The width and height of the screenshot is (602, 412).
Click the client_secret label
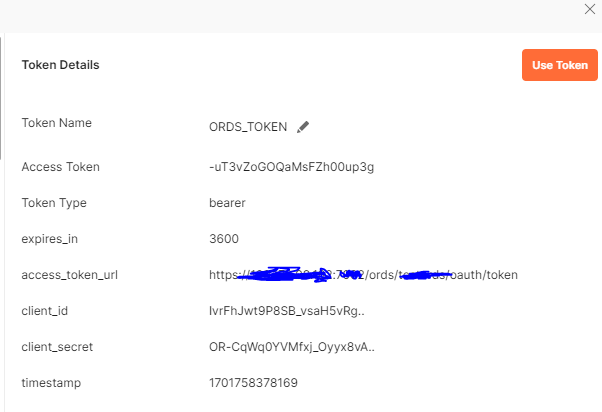click(x=57, y=347)
